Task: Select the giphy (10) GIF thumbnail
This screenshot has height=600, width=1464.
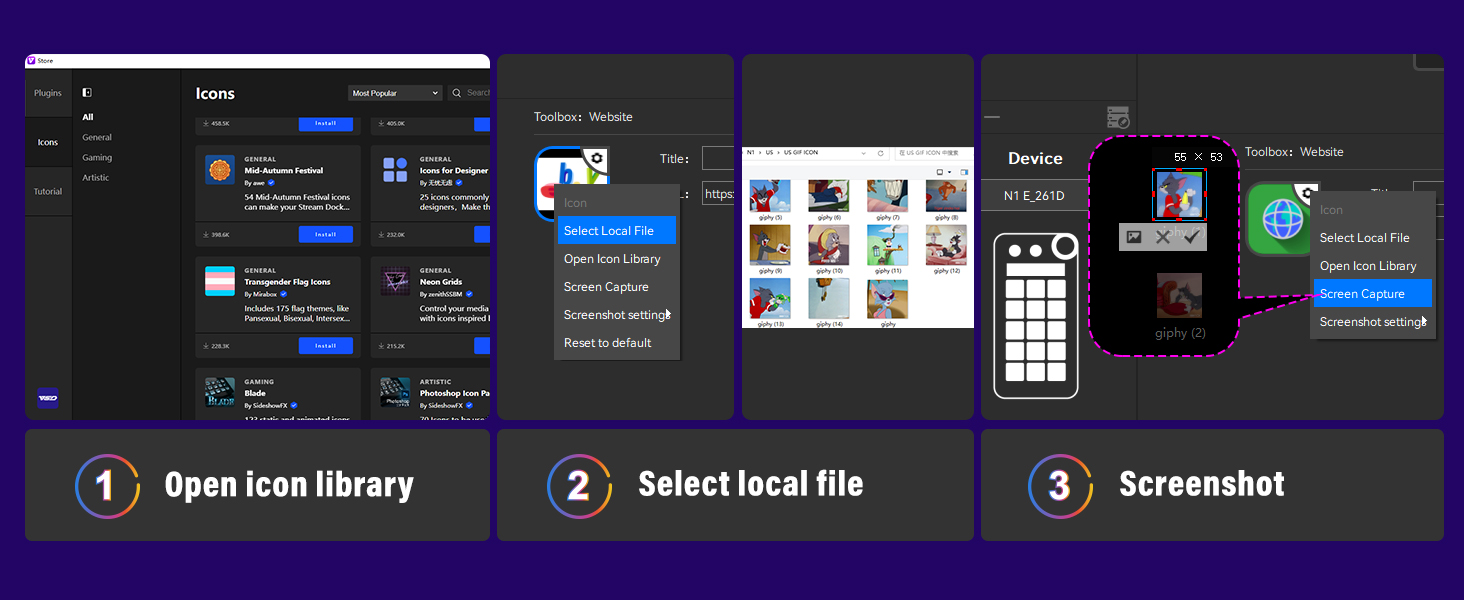Action: click(829, 246)
